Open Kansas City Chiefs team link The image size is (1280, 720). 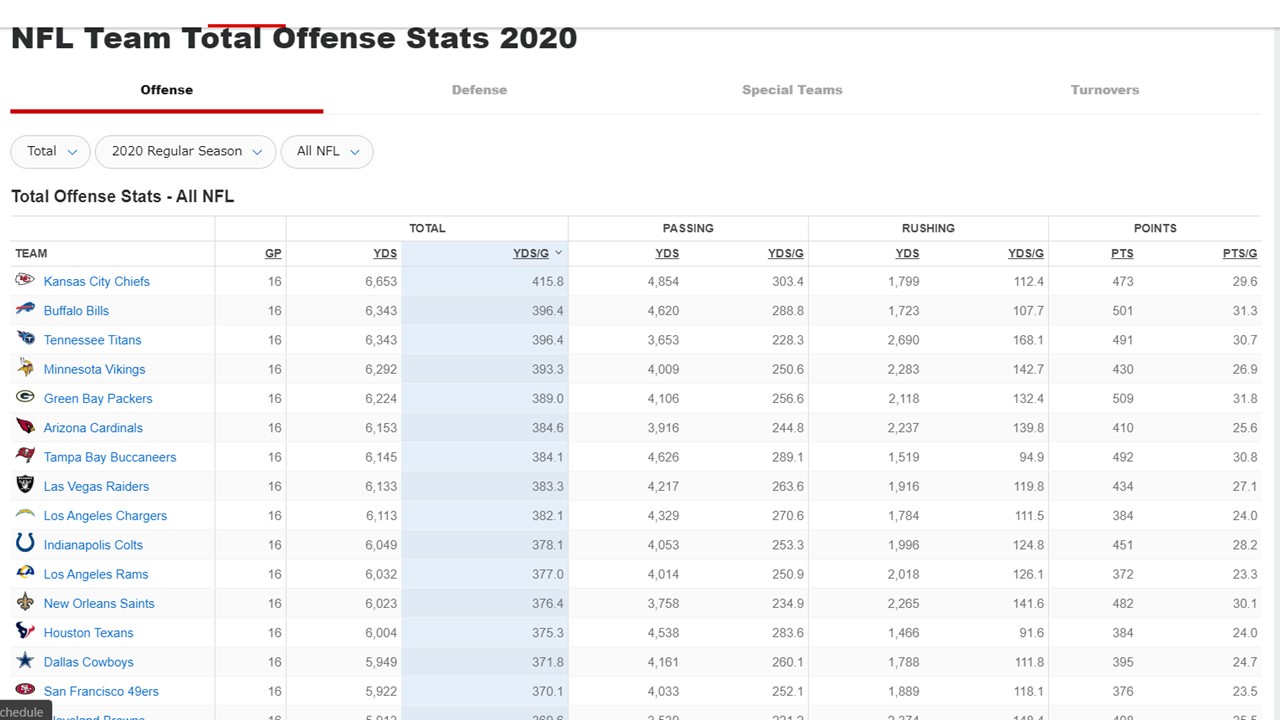[96, 281]
